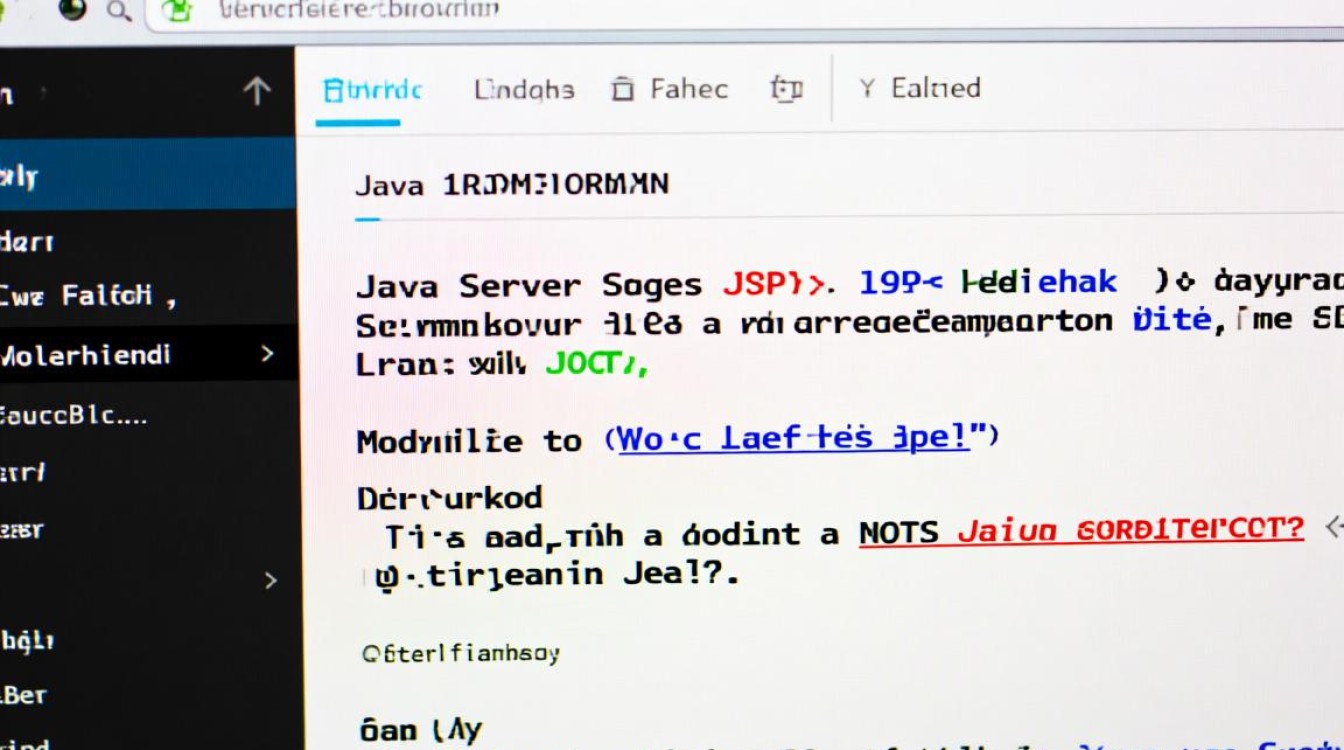Open the Fahec tab
1344x750 pixels.
click(689, 89)
